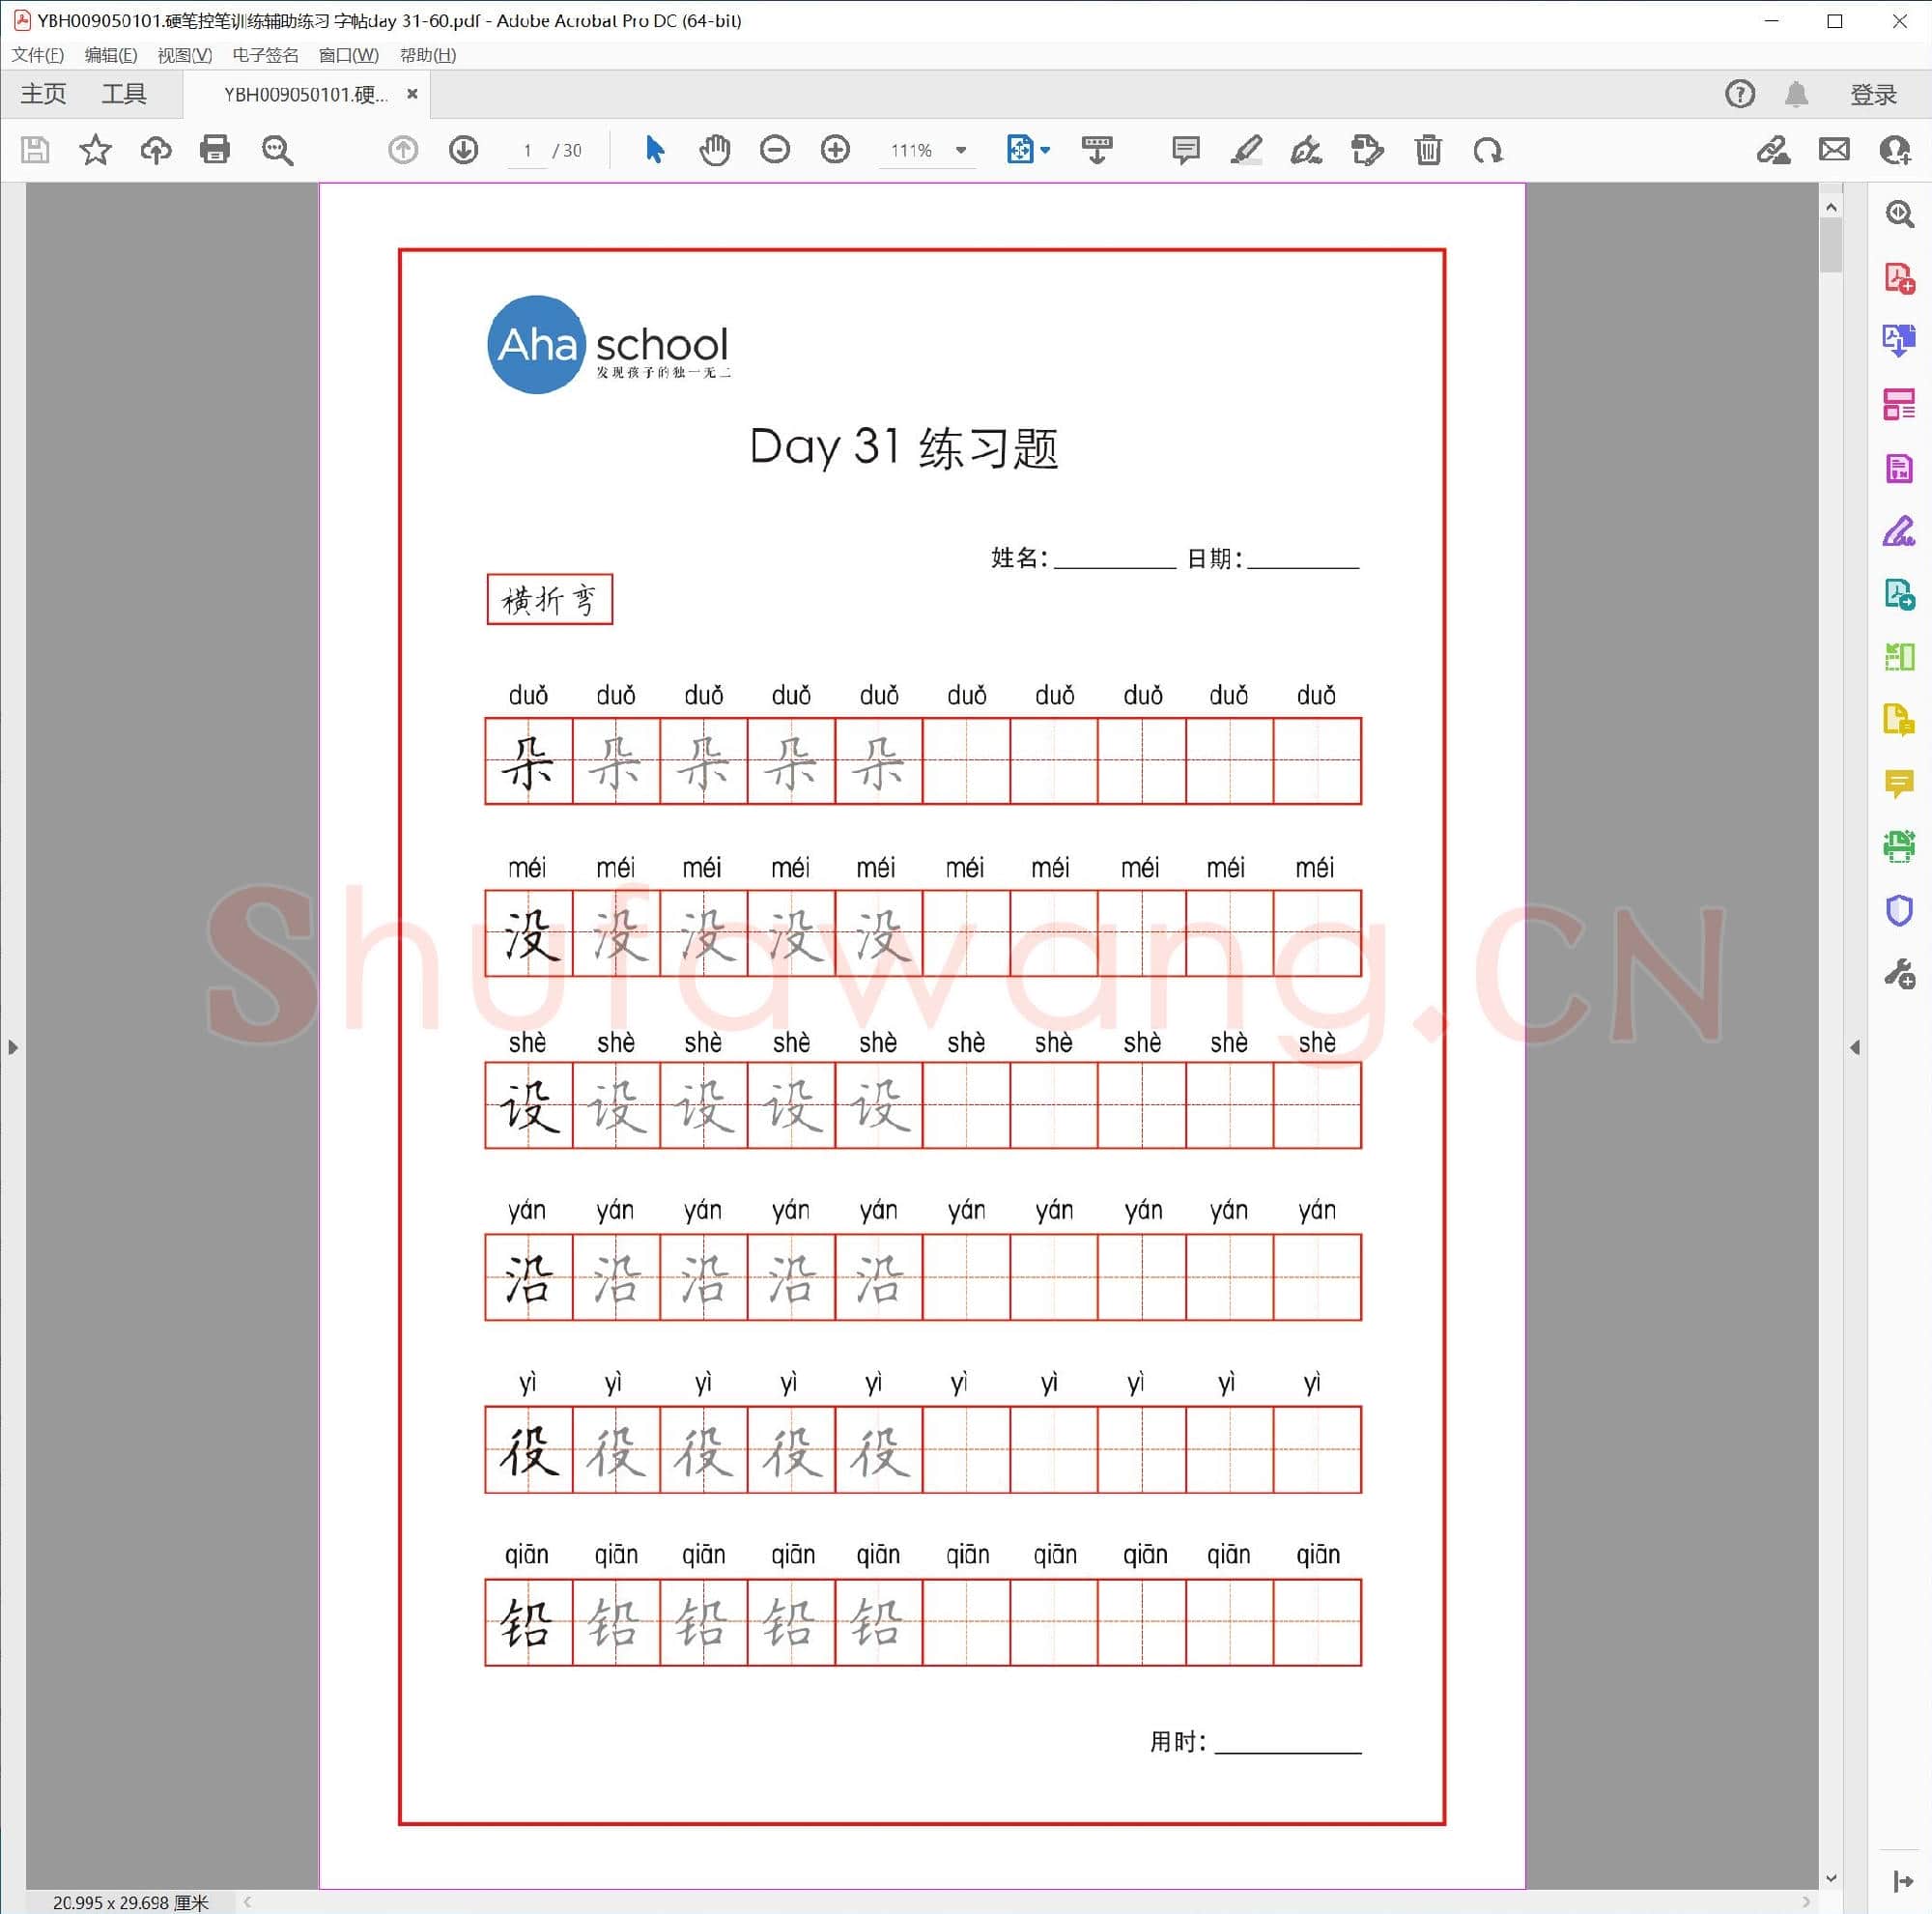Click the 登录 sign-in button
The height and width of the screenshot is (1914, 1932).
pos(1873,93)
